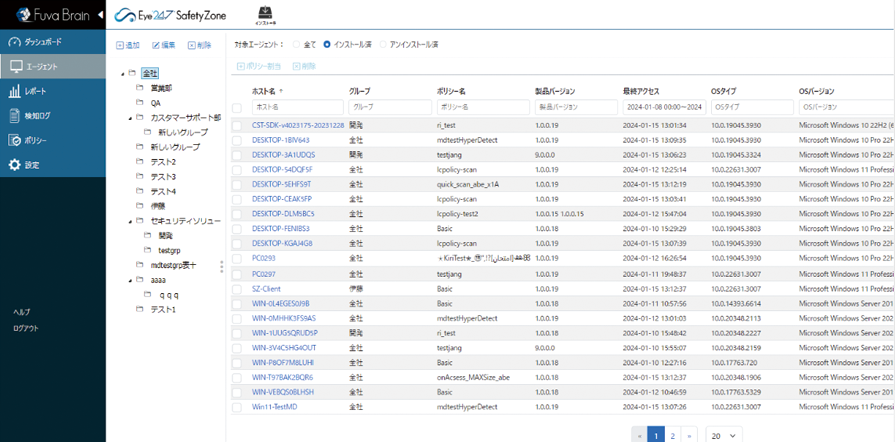The height and width of the screenshot is (442, 895).
Task: Open the install icon in top bar
Action: (x=265, y=15)
